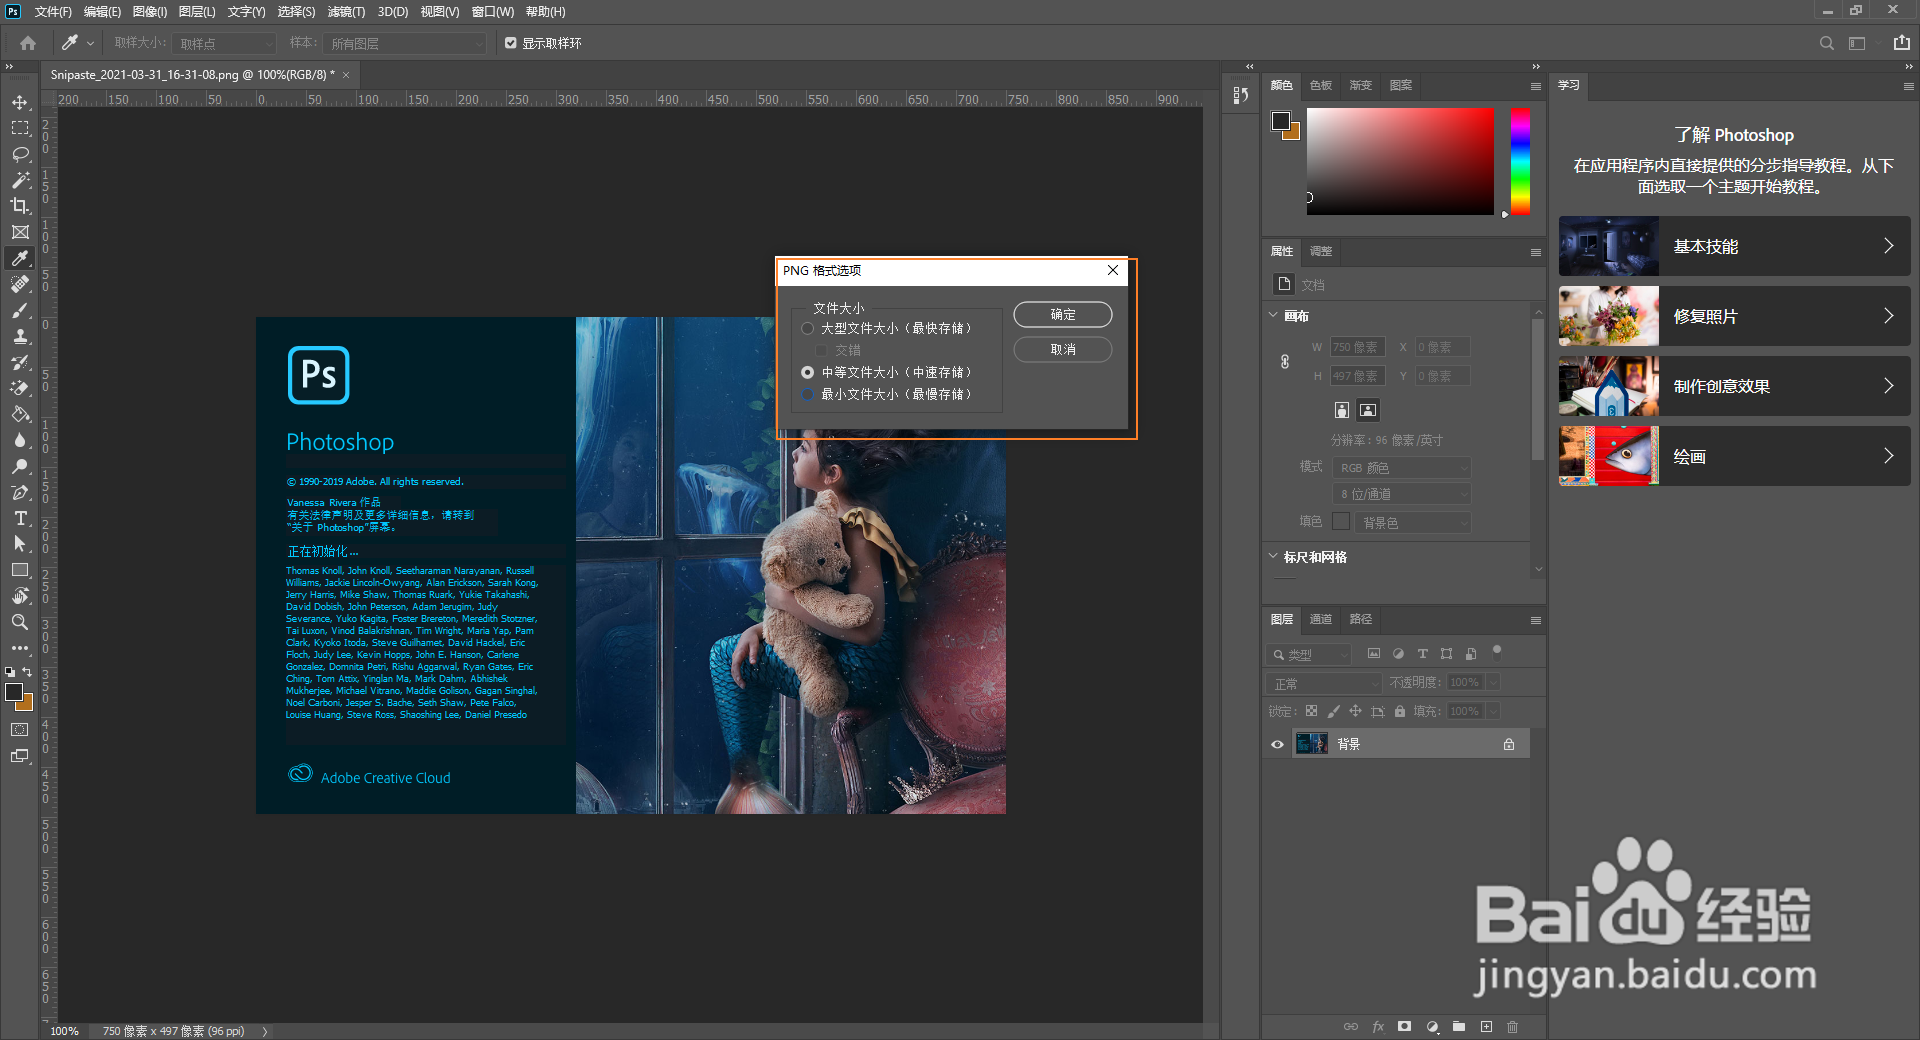1920x1040 pixels.
Task: Select the Magic Wand tool
Action: tap(20, 180)
